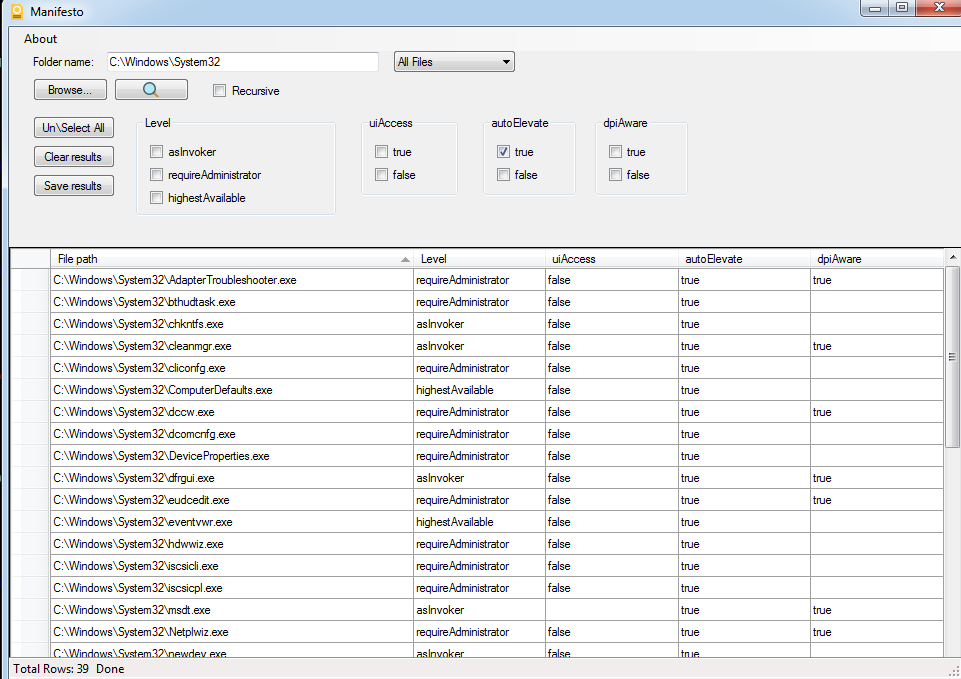
Task: Open the About menu
Action: pos(41,39)
